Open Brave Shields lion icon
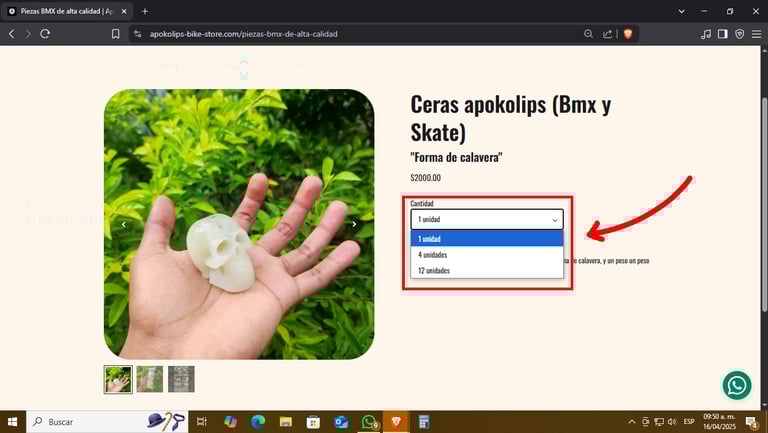This screenshot has height=433, width=768. [628, 34]
